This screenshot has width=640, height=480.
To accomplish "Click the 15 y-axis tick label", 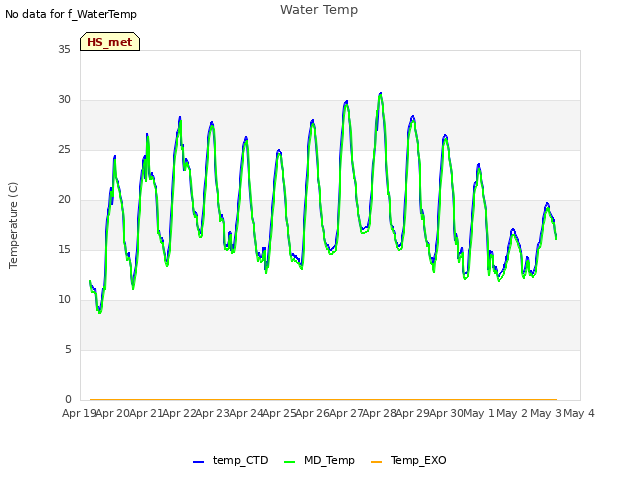I will (64, 249).
